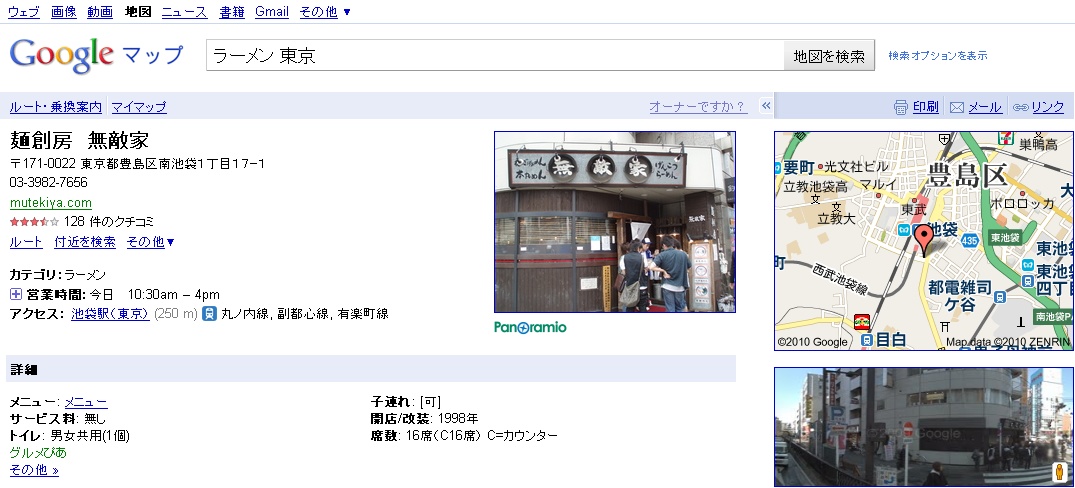Click the Google マップ logo

97,55
